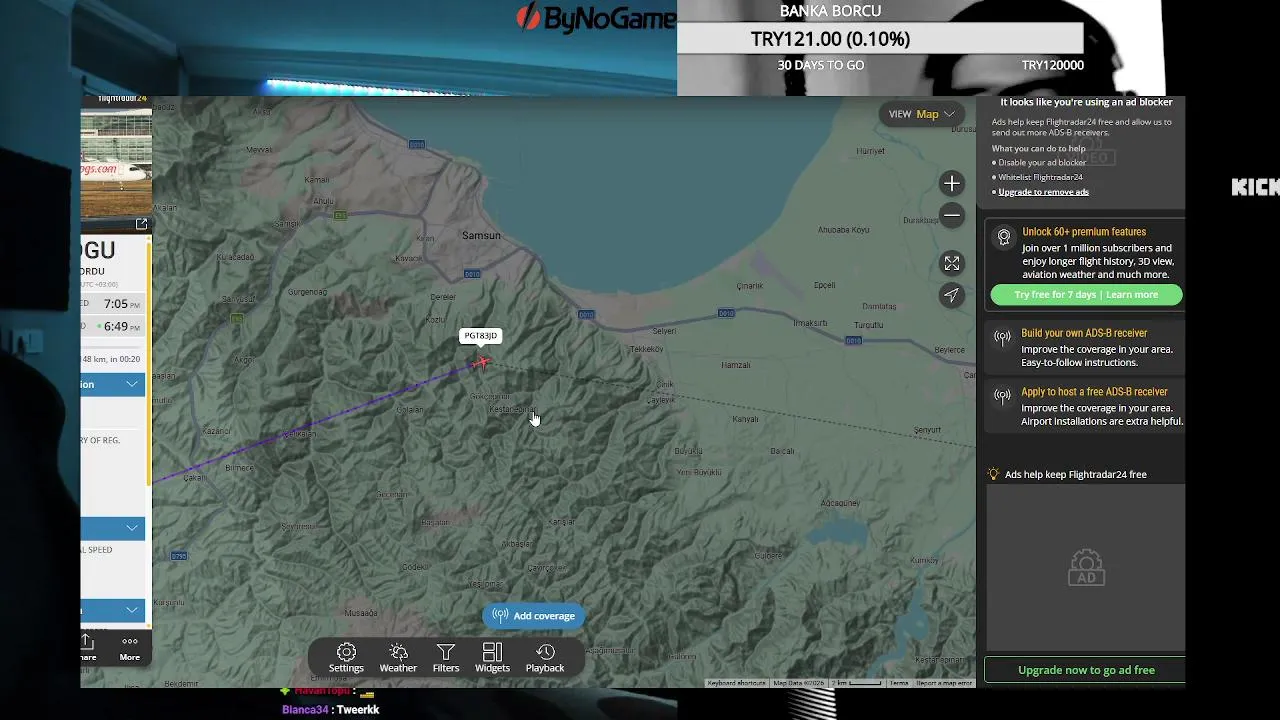Click the Çarşamba label Epçeli
The height and width of the screenshot is (720, 1280).
tap(824, 285)
